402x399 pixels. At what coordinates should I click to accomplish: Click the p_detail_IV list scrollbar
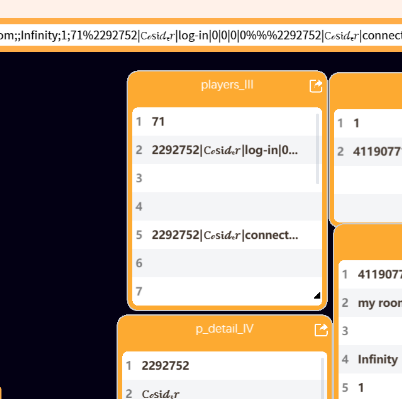tap(322, 378)
